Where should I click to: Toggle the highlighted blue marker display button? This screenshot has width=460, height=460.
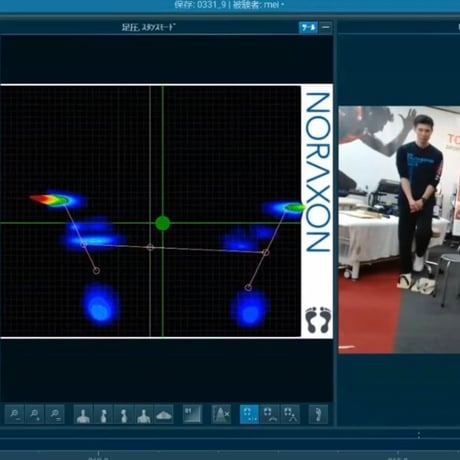[x=249, y=414]
